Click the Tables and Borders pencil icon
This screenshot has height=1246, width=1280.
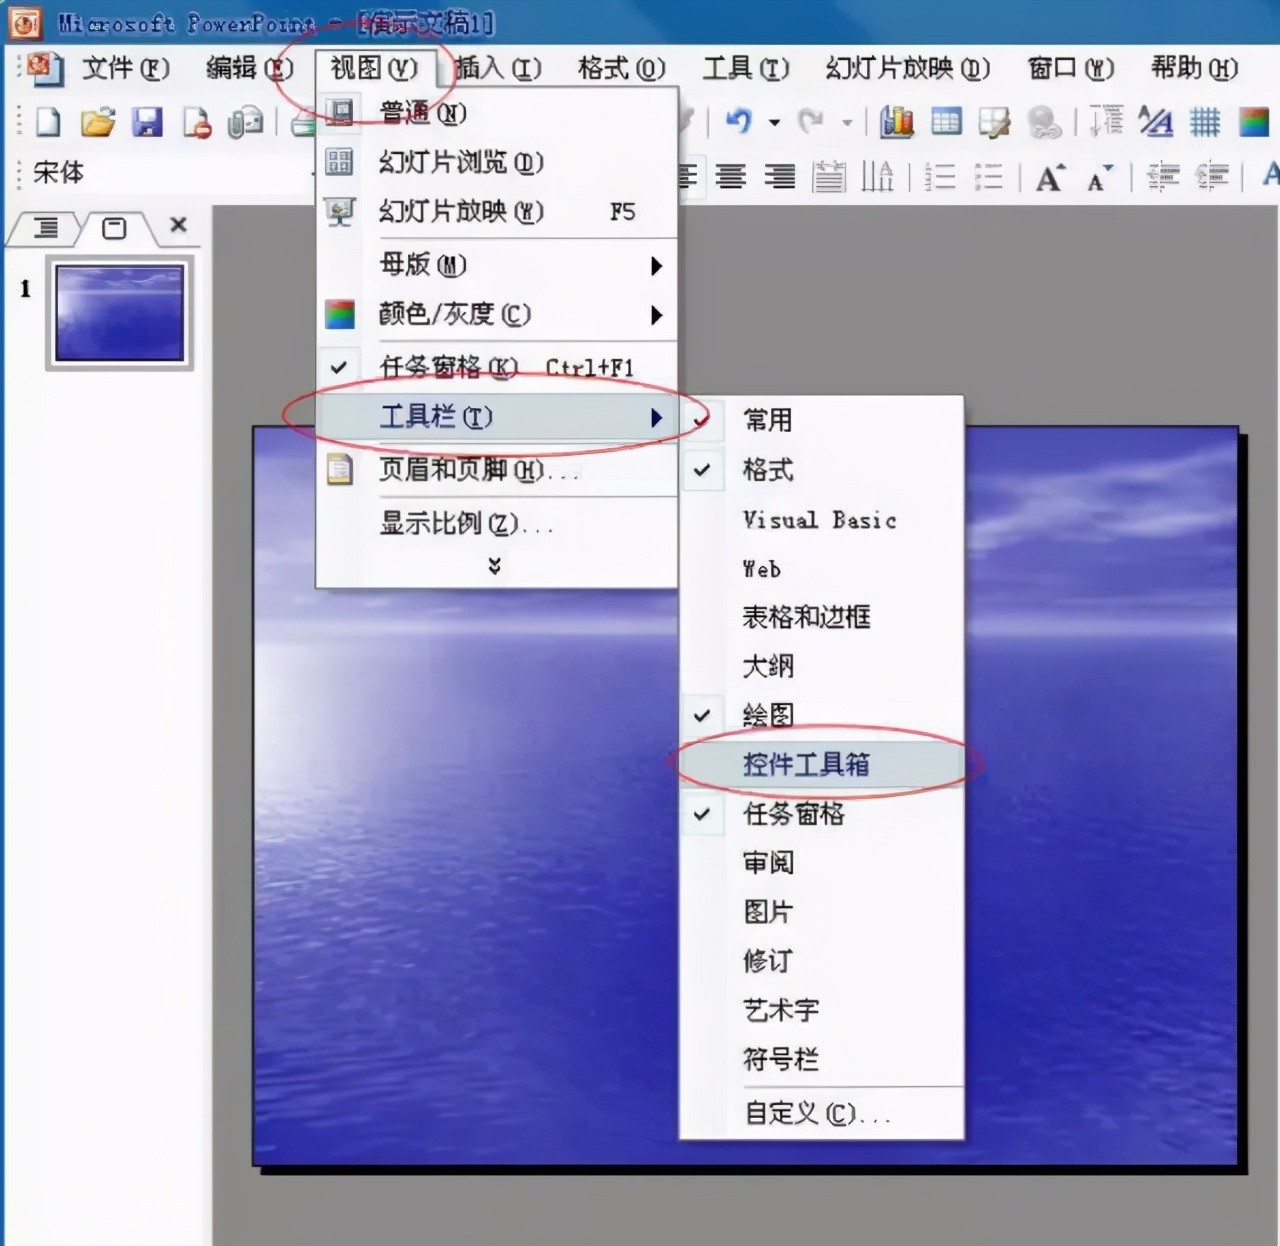click(x=994, y=122)
